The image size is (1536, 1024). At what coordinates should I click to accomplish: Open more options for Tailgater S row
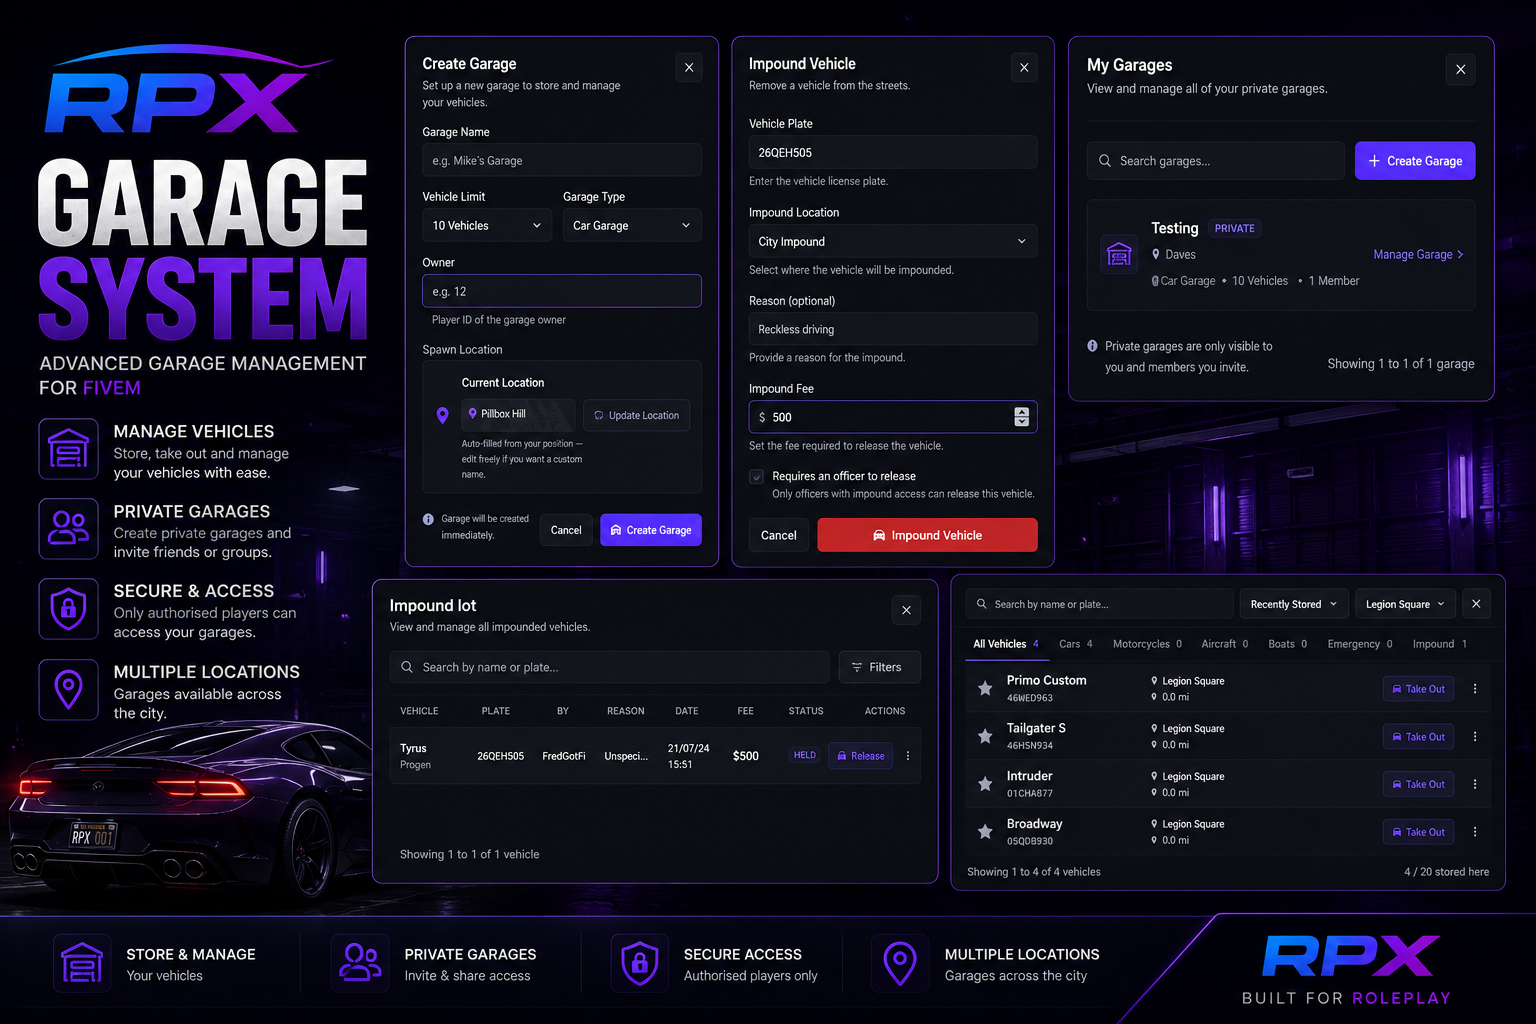coord(1475,737)
